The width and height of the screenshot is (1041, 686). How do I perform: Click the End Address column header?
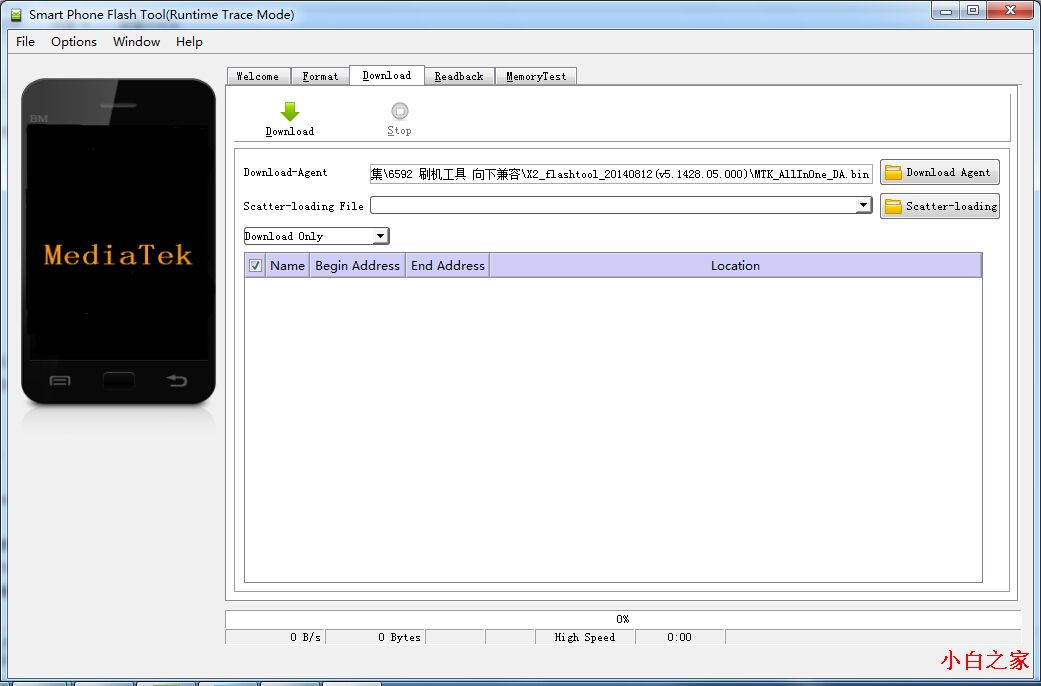447,266
